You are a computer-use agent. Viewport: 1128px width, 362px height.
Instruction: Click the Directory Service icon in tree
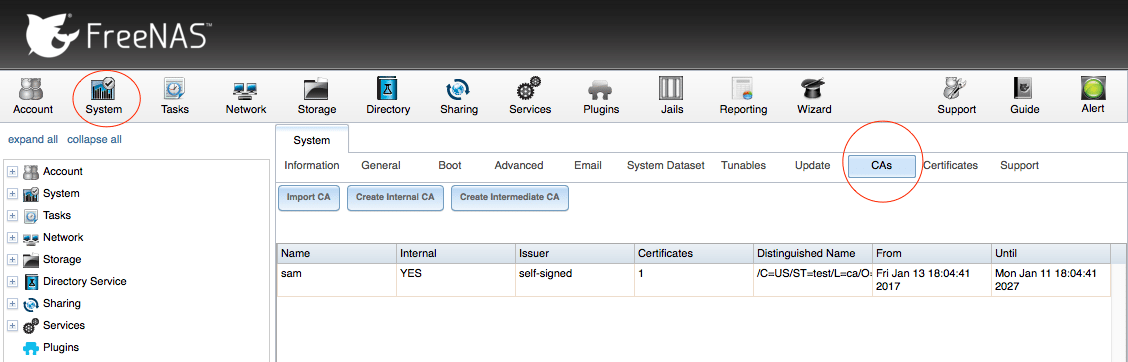(31, 281)
